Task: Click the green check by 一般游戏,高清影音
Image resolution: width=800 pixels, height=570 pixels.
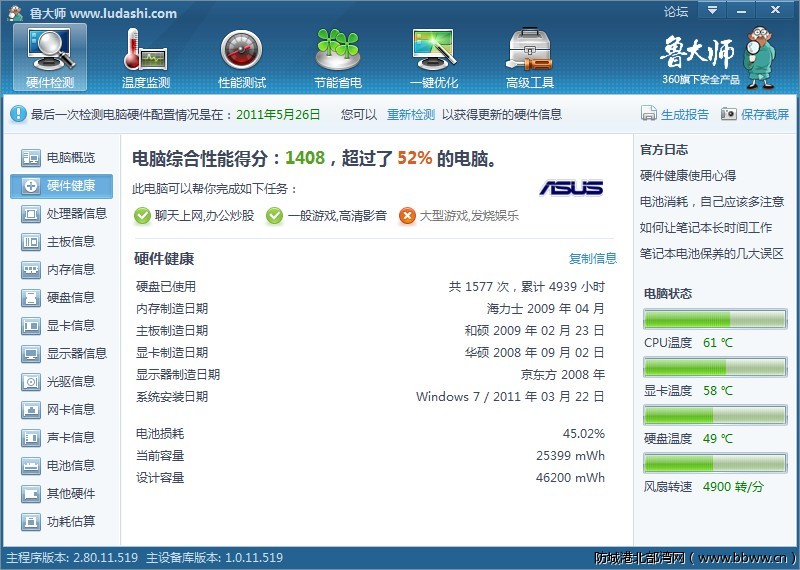Action: click(274, 216)
